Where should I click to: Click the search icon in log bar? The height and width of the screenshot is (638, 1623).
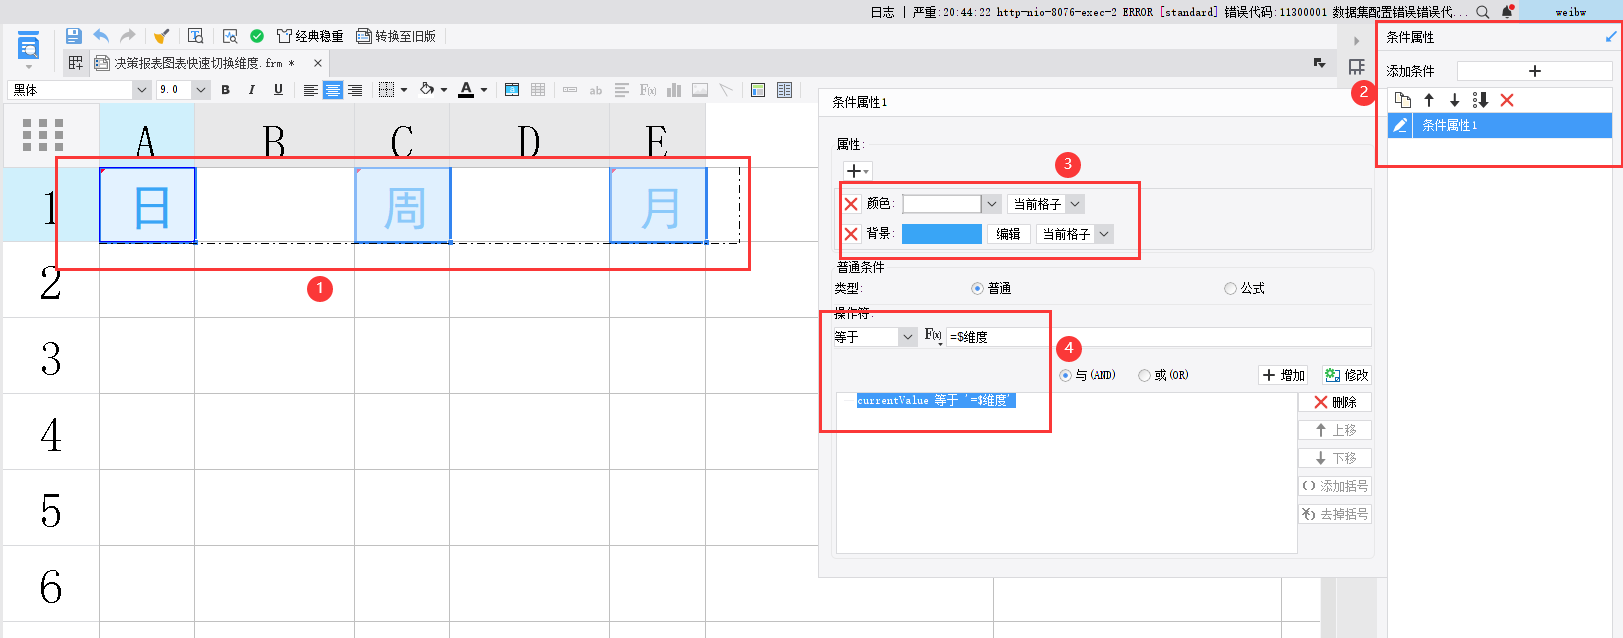tap(1483, 12)
